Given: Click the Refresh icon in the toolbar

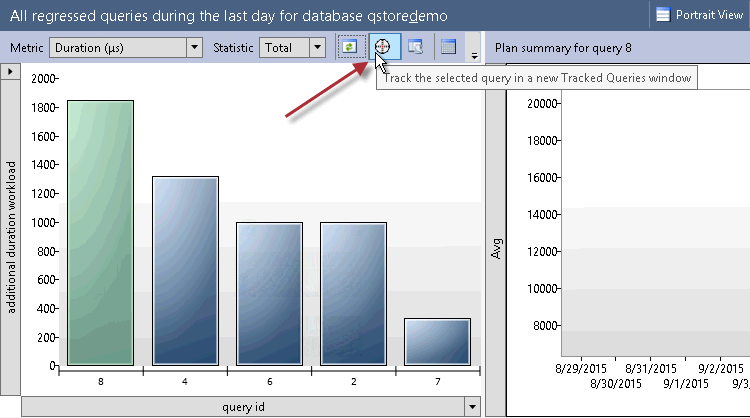Looking at the screenshot, I should click(351, 47).
